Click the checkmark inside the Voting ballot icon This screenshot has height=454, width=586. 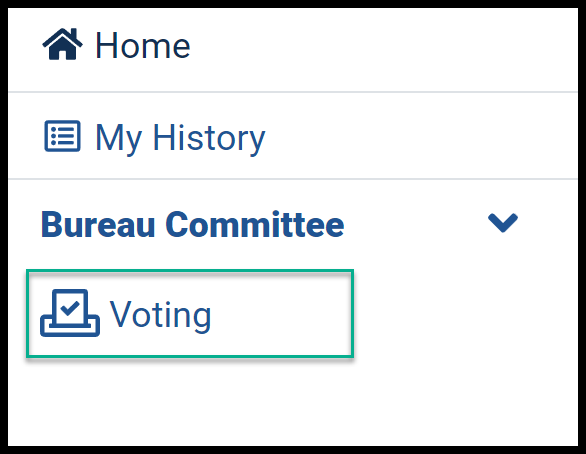point(70,308)
